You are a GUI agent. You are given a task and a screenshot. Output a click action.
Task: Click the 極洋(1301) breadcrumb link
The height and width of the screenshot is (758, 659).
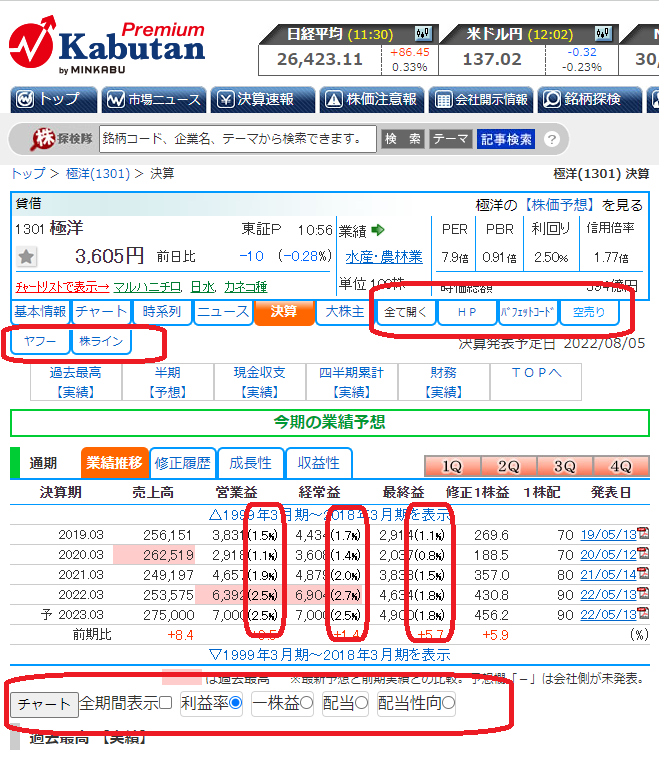pyautogui.click(x=98, y=173)
